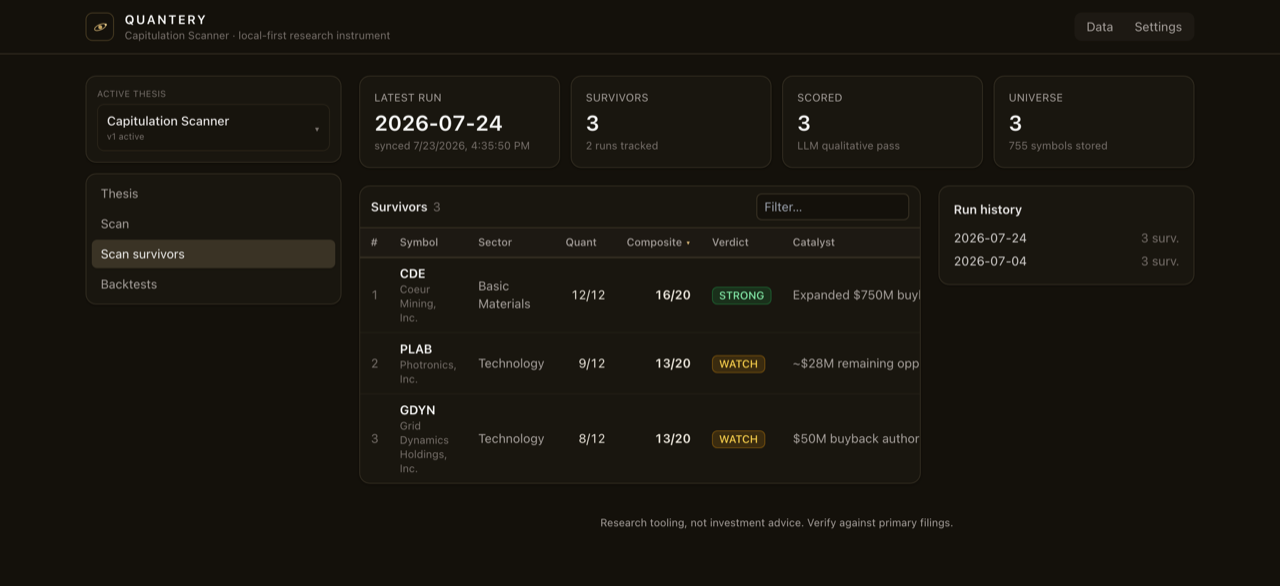Click the Survivors table heading

click(x=399, y=207)
